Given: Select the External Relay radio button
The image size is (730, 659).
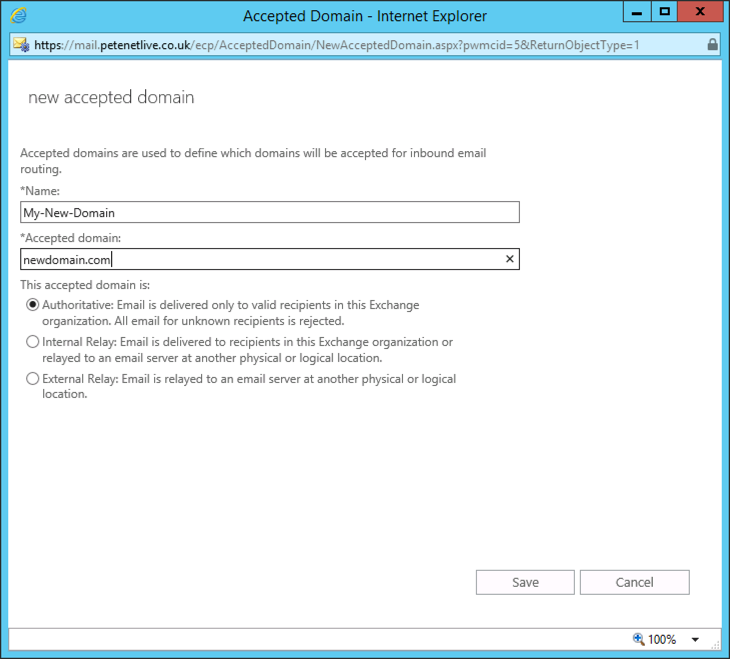Looking at the screenshot, I should pos(32,379).
